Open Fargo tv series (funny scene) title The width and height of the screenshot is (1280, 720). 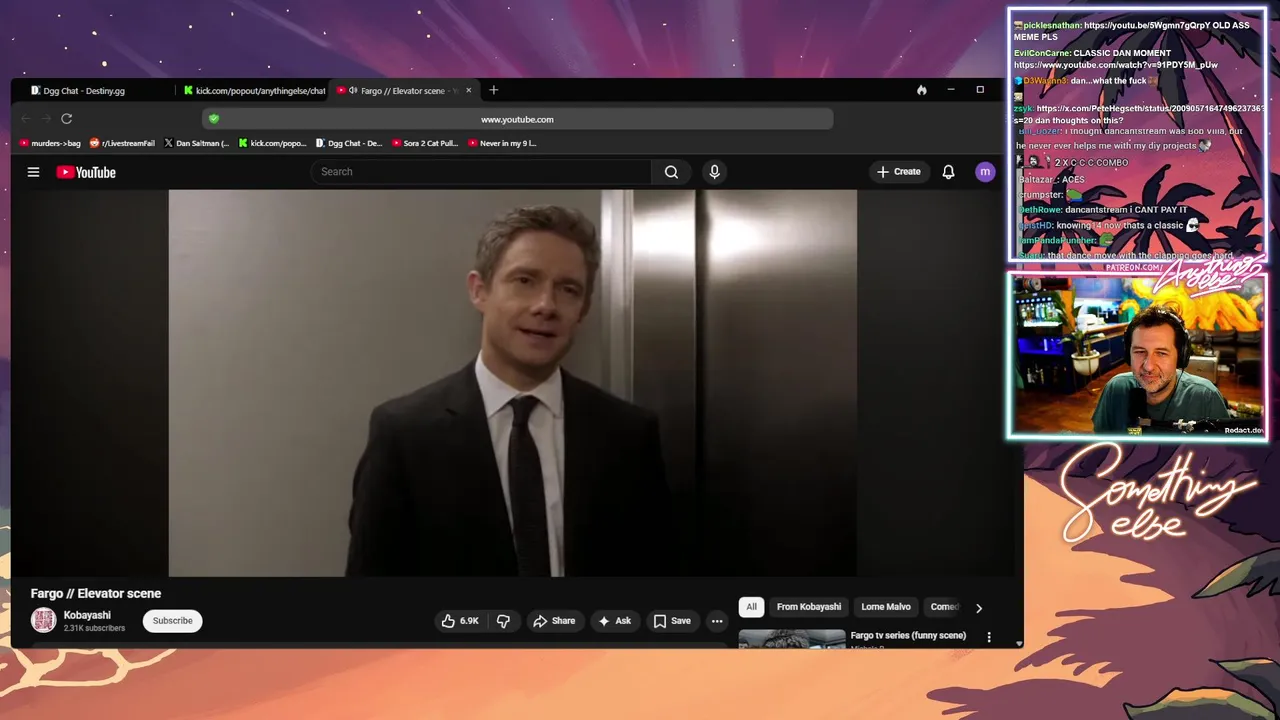tap(908, 635)
